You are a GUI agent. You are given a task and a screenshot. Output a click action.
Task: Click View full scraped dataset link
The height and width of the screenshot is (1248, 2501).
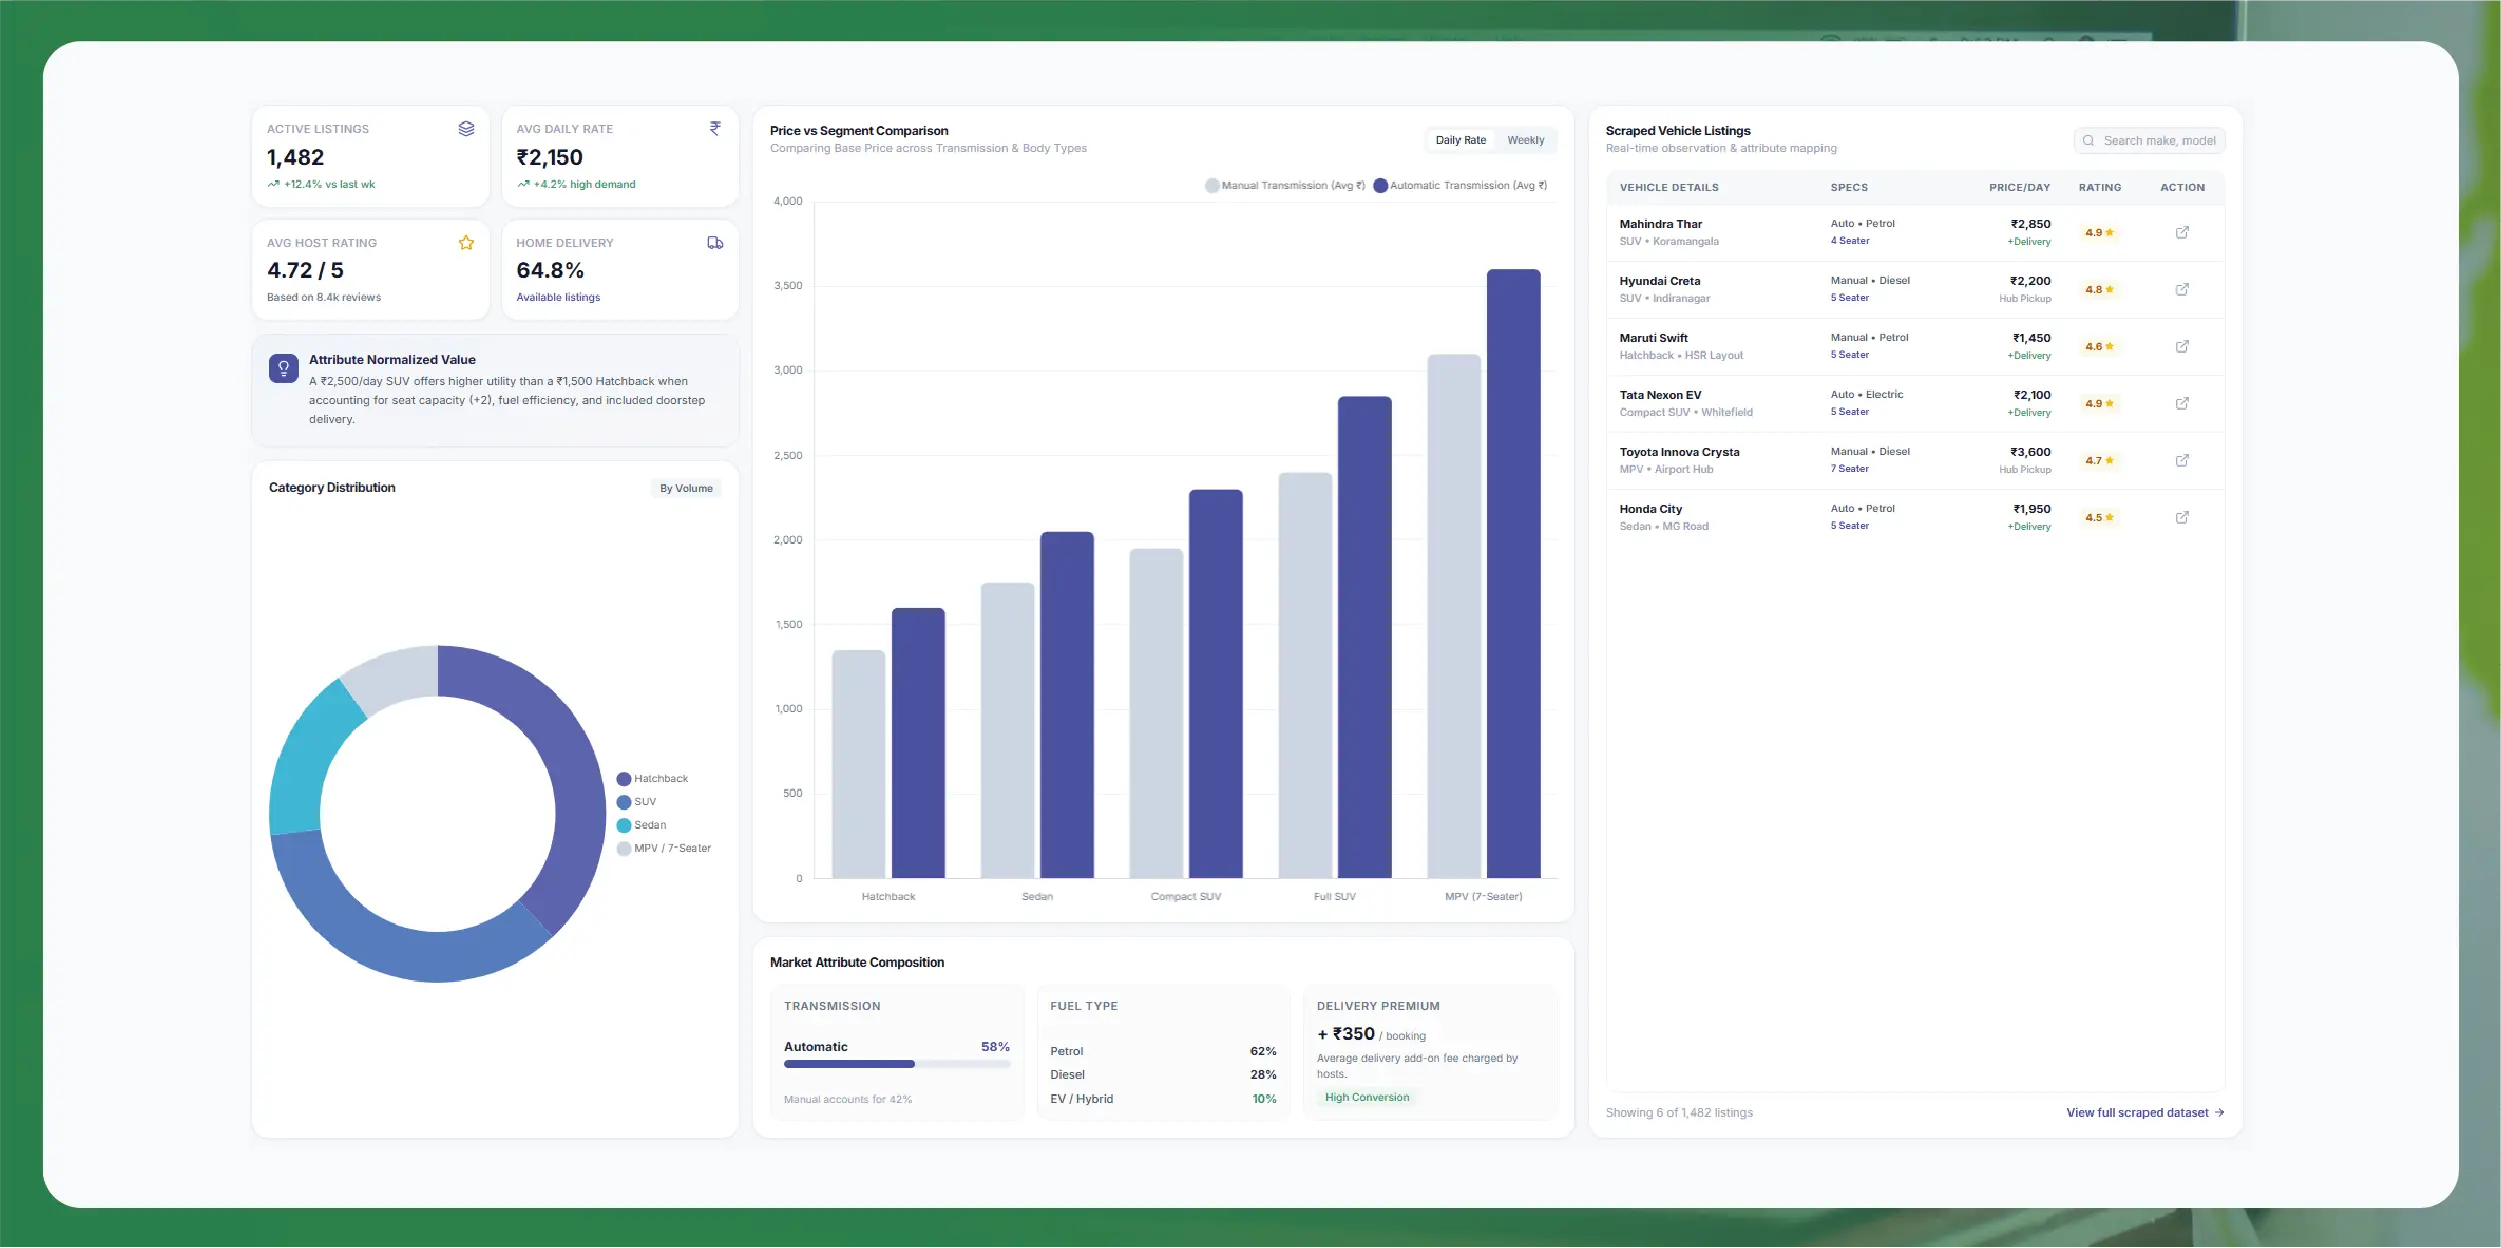(2145, 1113)
